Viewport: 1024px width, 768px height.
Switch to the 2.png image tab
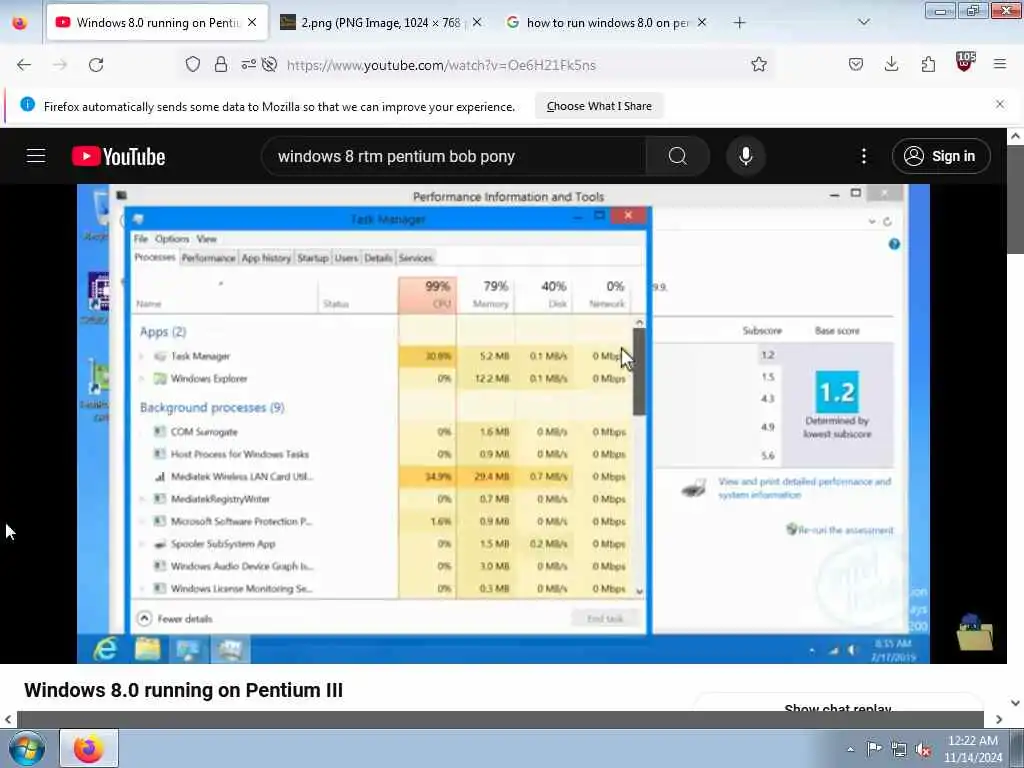point(379,23)
